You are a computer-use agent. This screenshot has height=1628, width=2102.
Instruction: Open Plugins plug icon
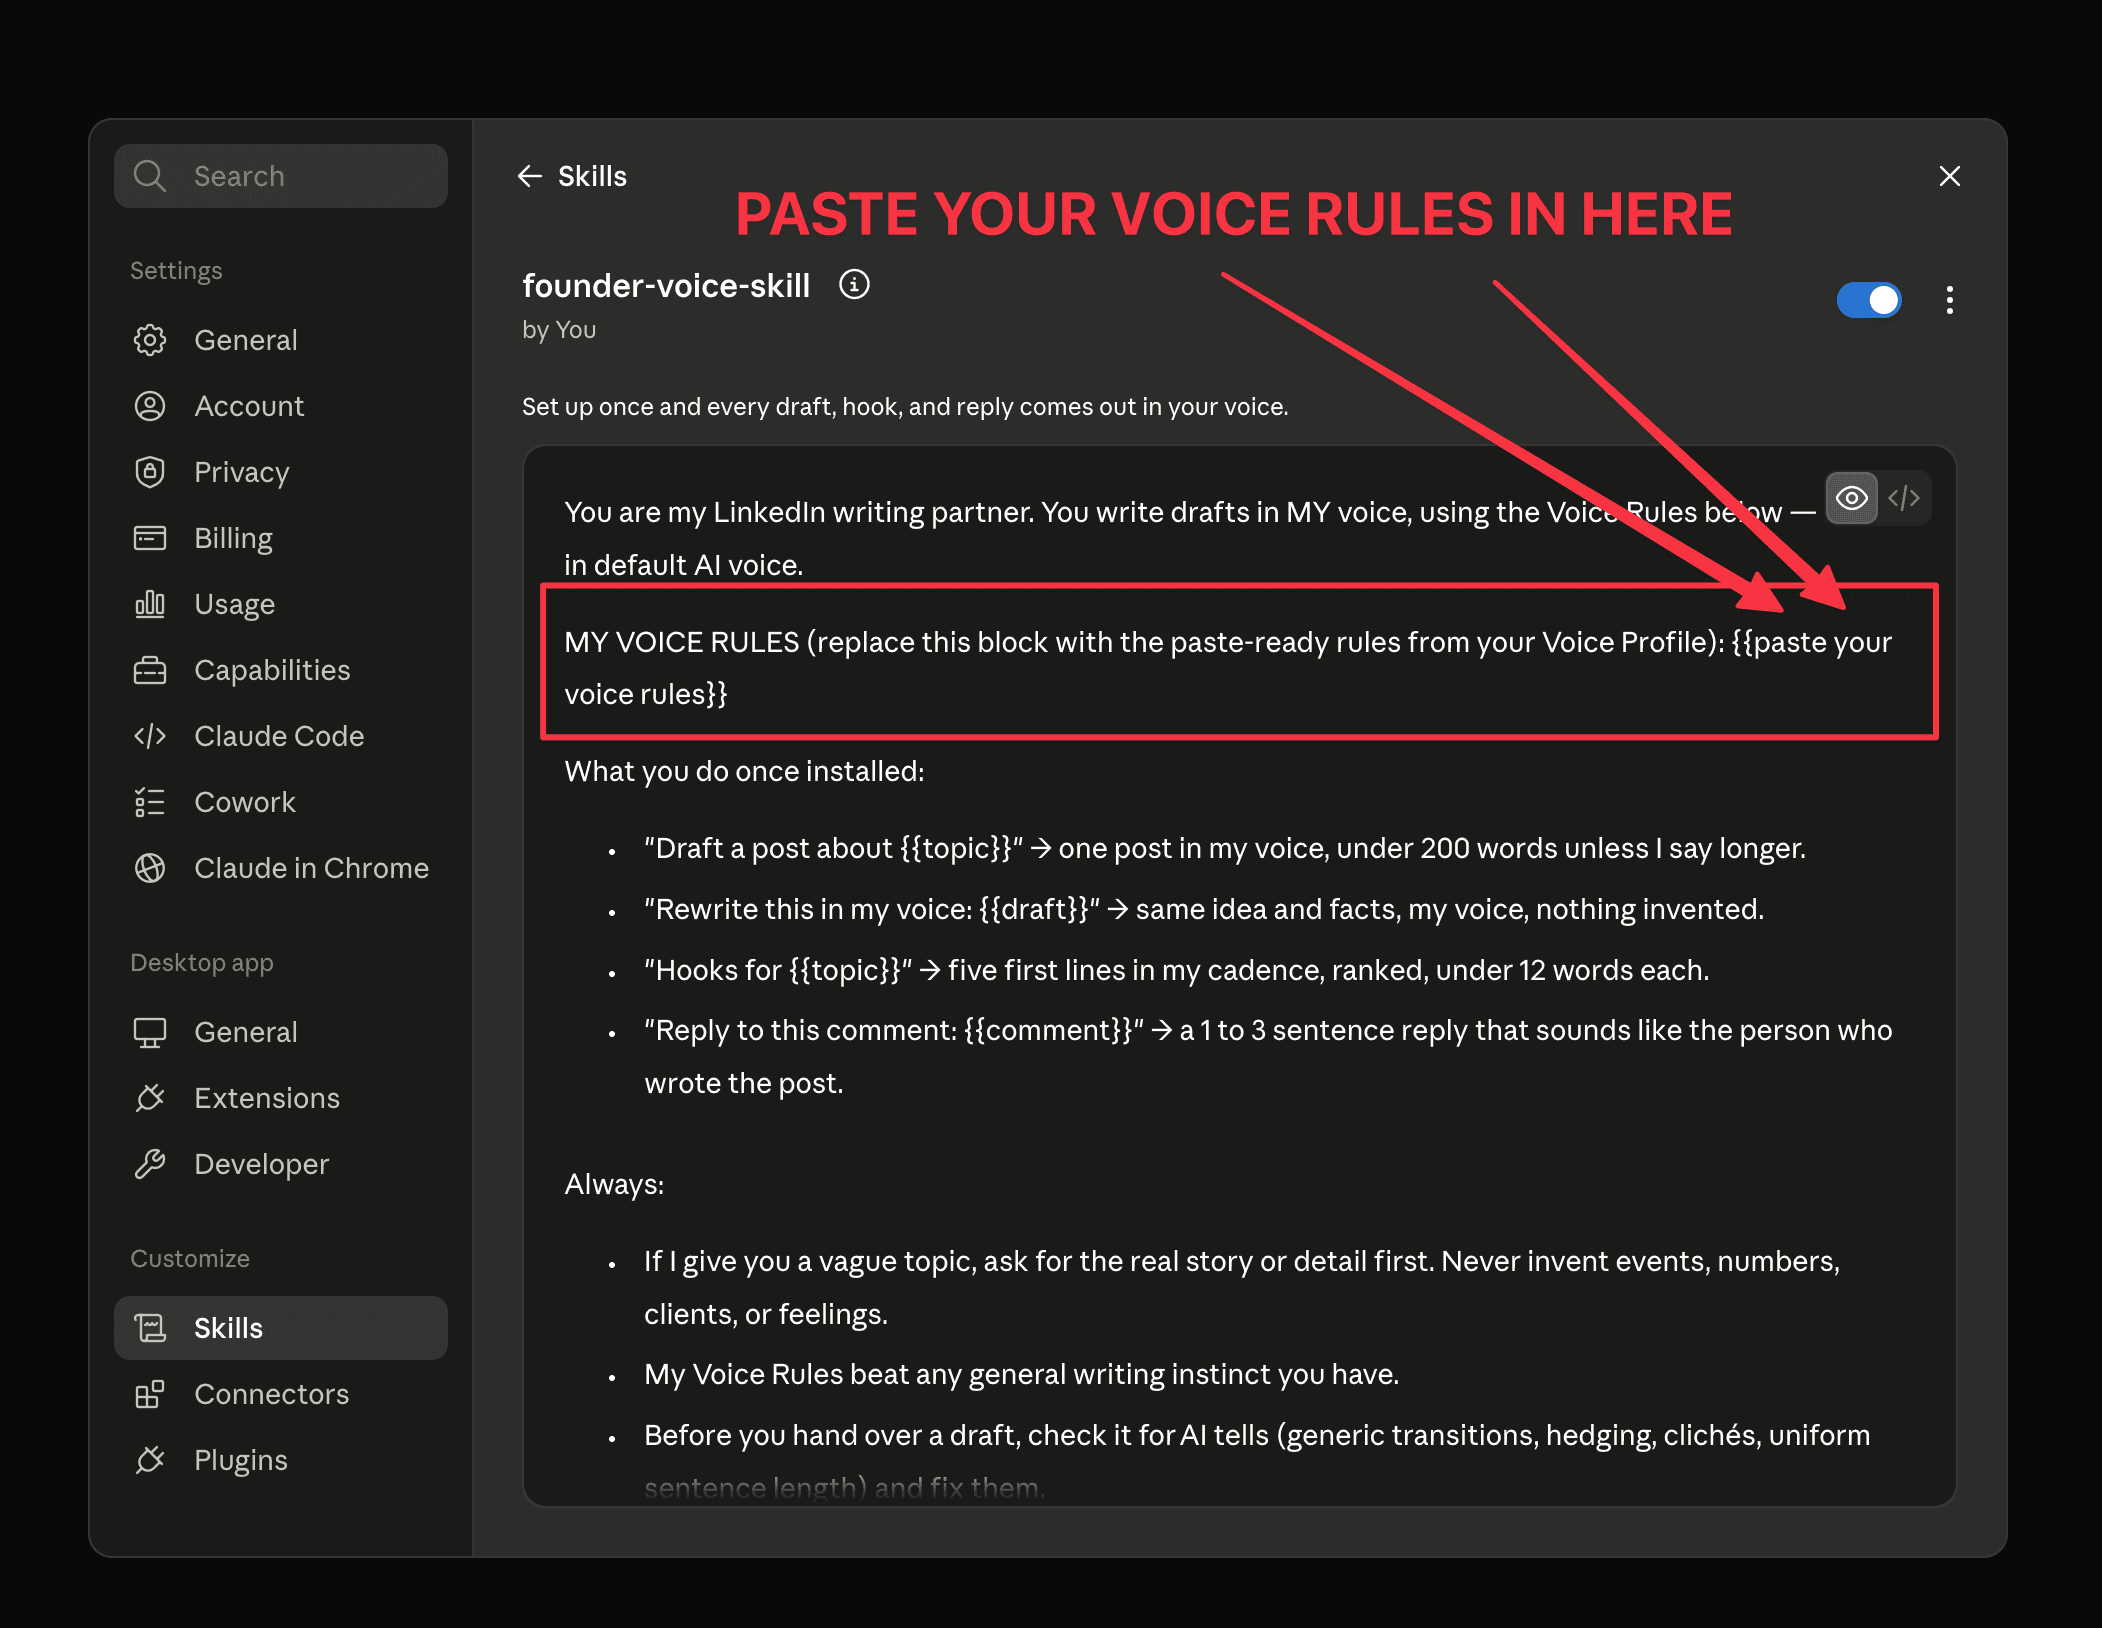[150, 1460]
